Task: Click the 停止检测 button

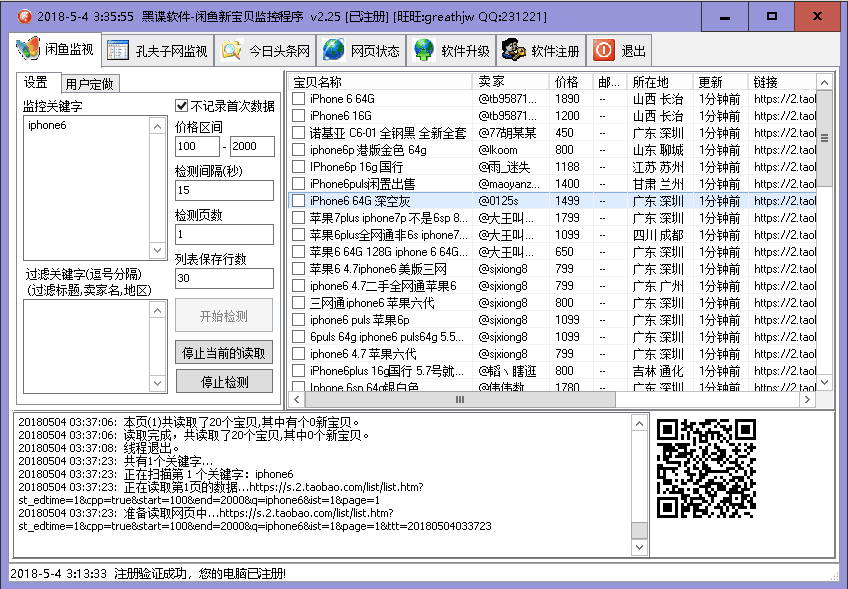Action: pyautogui.click(x=224, y=382)
